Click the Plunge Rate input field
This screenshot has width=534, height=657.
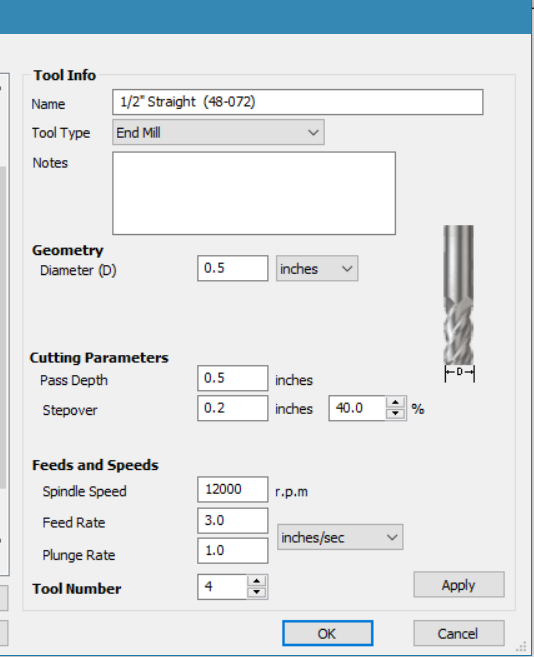tap(233, 551)
